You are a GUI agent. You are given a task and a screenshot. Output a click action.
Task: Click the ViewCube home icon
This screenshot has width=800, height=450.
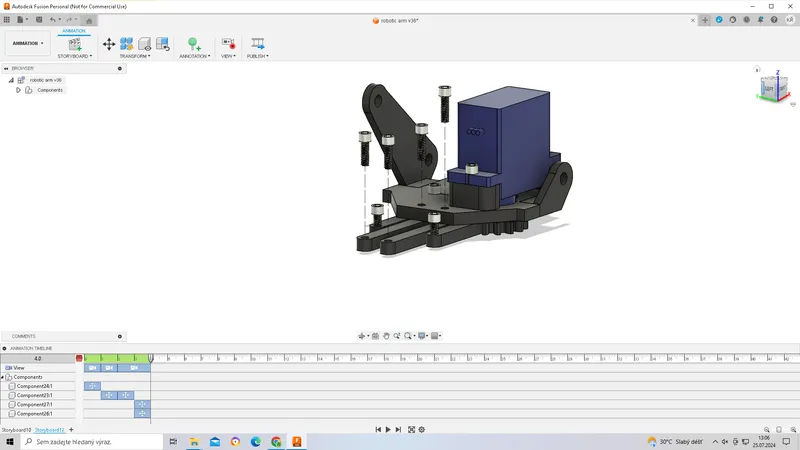click(757, 69)
